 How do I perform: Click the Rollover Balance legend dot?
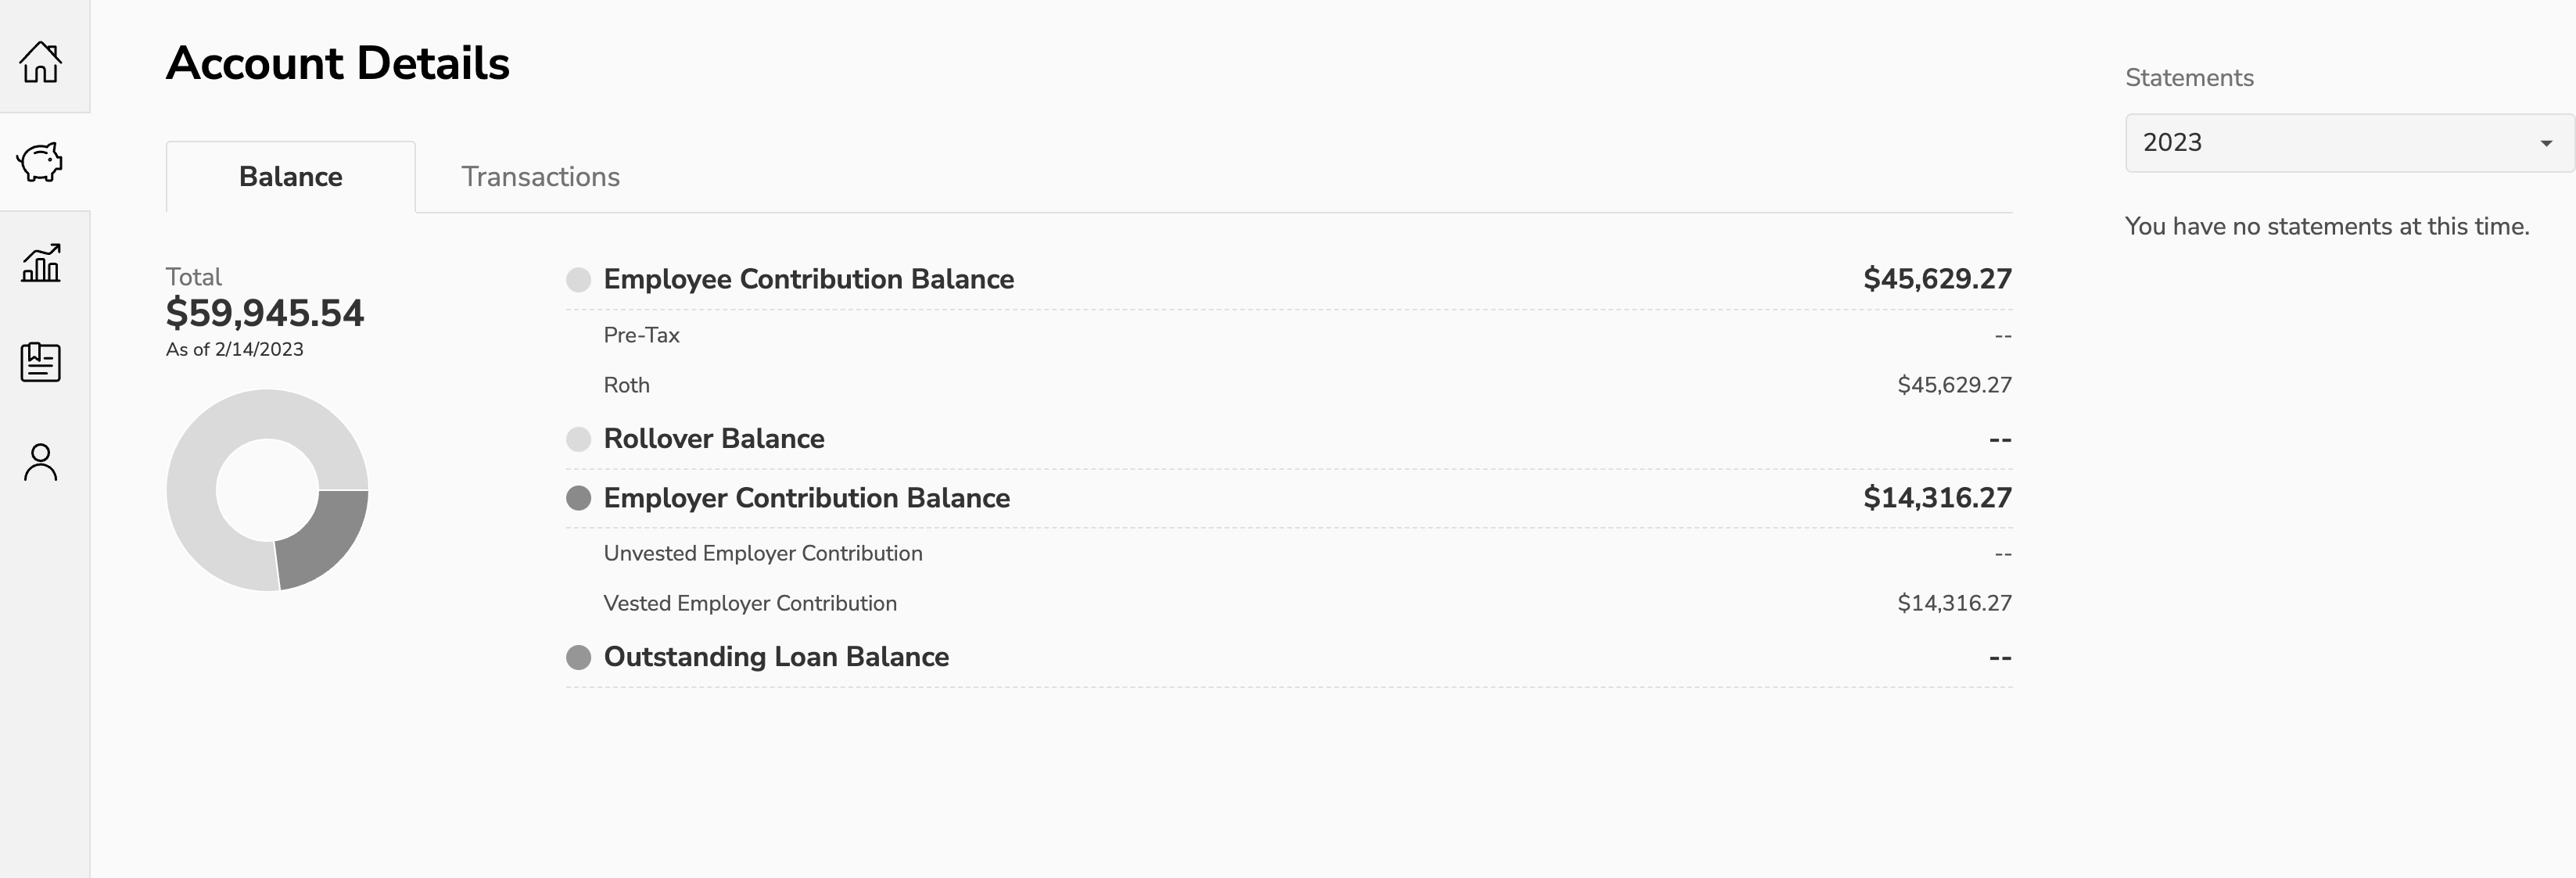[x=578, y=439]
